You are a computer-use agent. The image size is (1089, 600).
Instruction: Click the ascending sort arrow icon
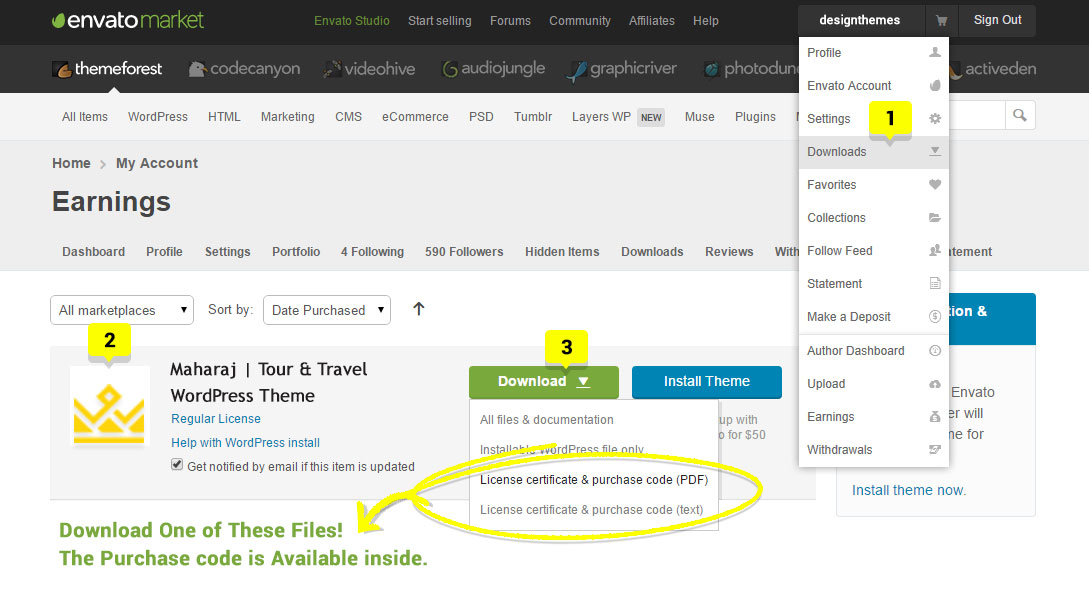(x=418, y=309)
